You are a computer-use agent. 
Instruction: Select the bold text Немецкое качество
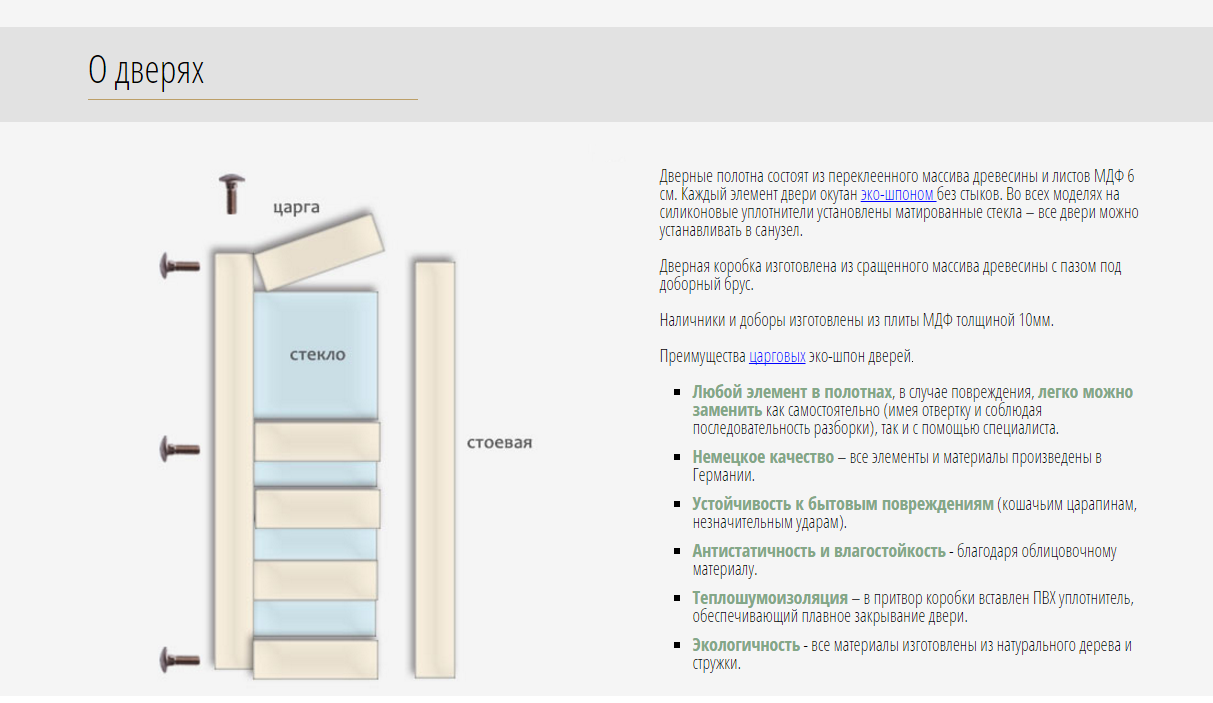pos(763,457)
